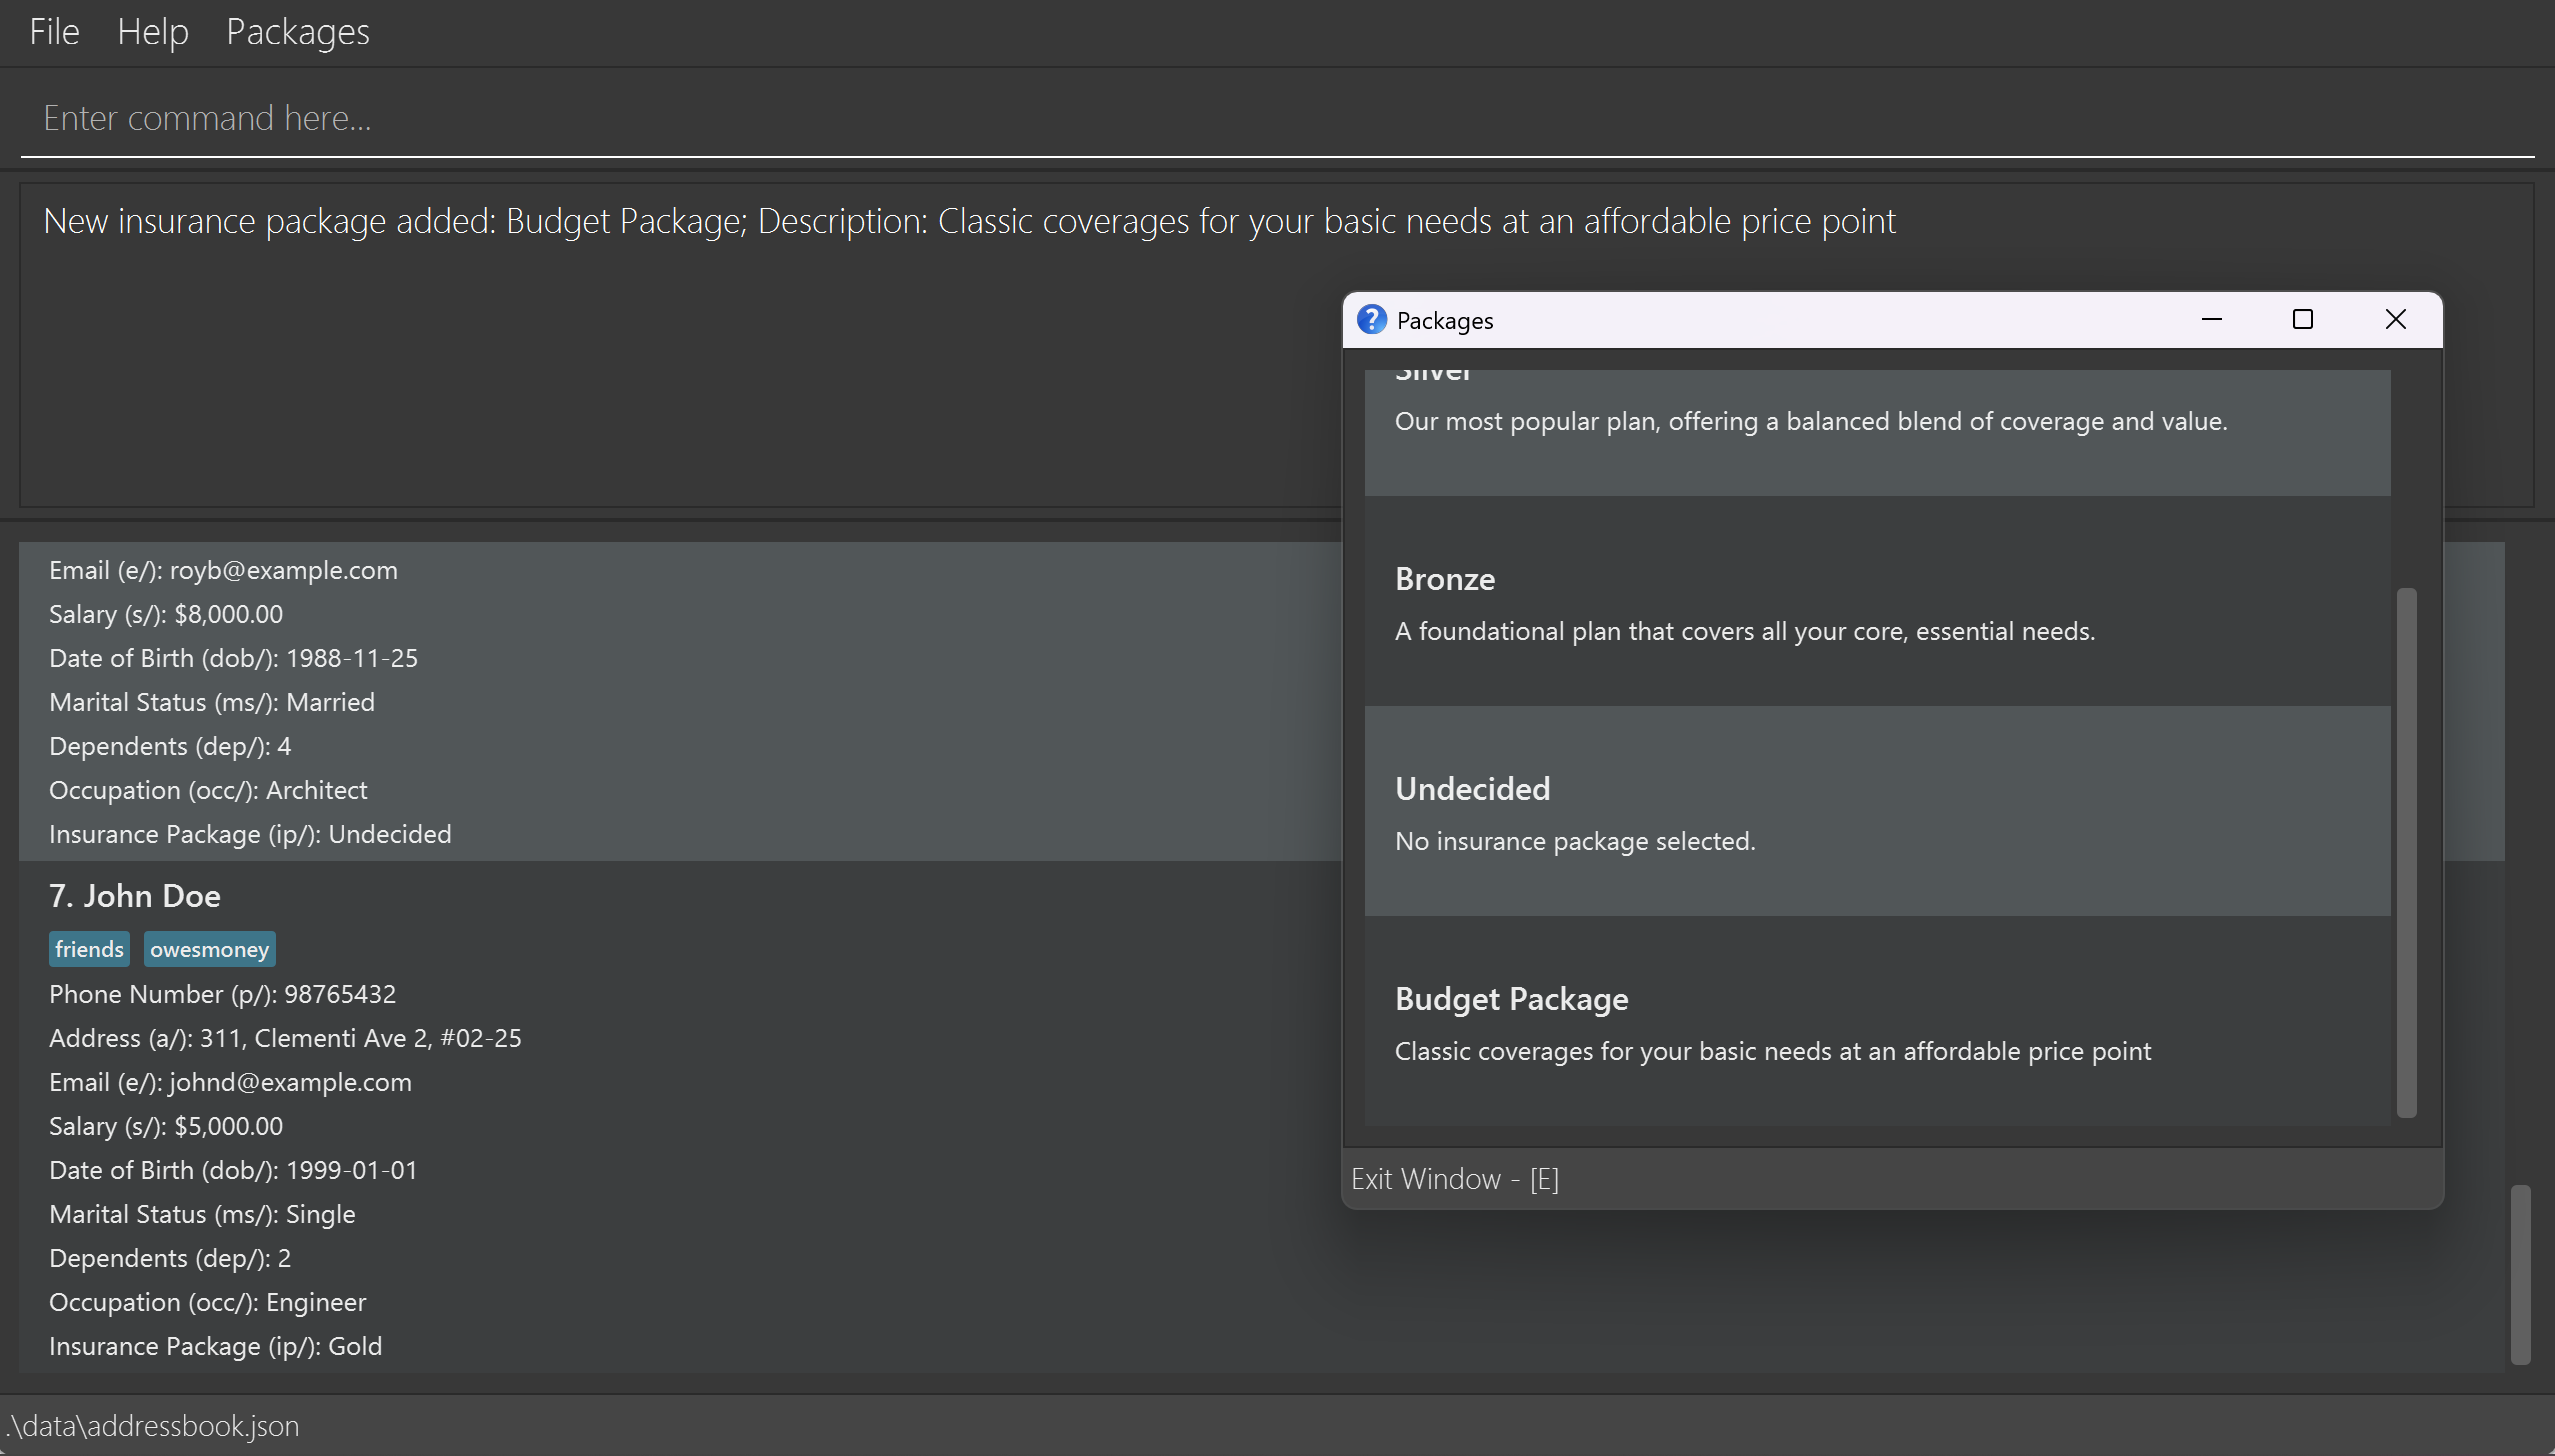Click Occupation Architect line

click(208, 790)
